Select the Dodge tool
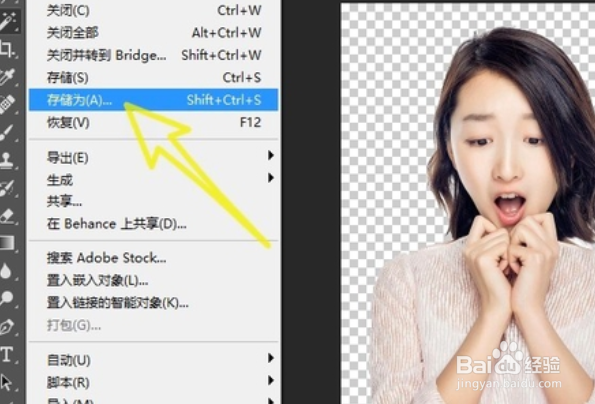This screenshot has height=404, width=595. [x=8, y=299]
